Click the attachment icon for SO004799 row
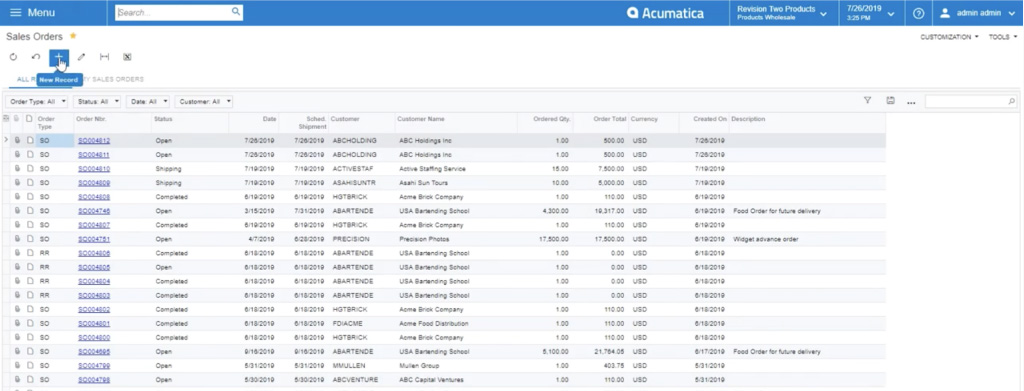Screen dimensions: 1024x391 (18, 366)
